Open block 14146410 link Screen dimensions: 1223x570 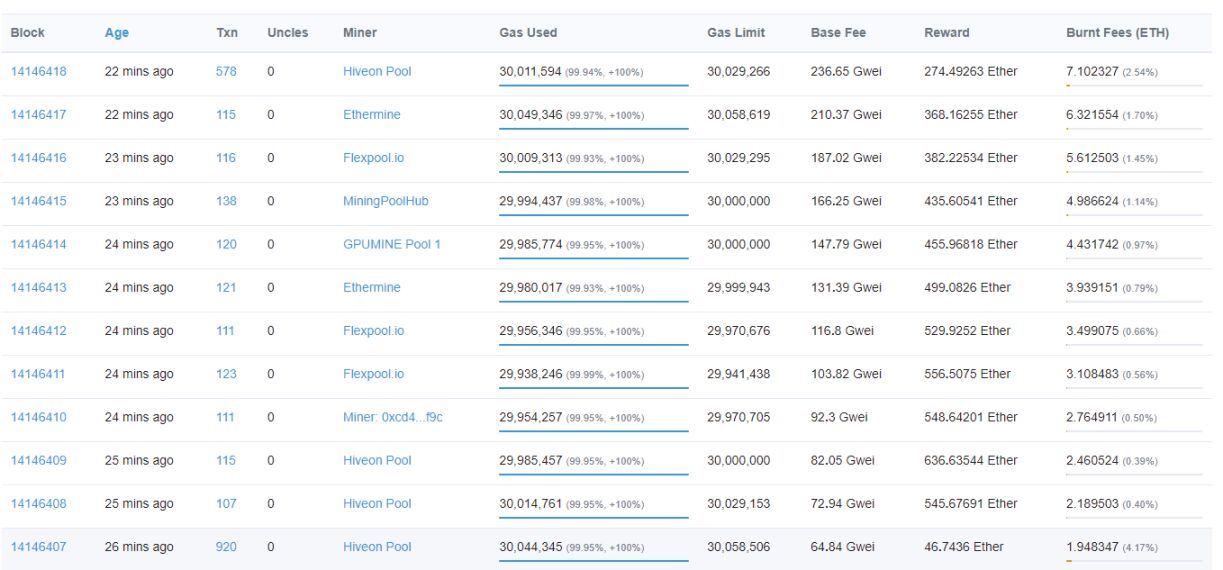click(38, 417)
